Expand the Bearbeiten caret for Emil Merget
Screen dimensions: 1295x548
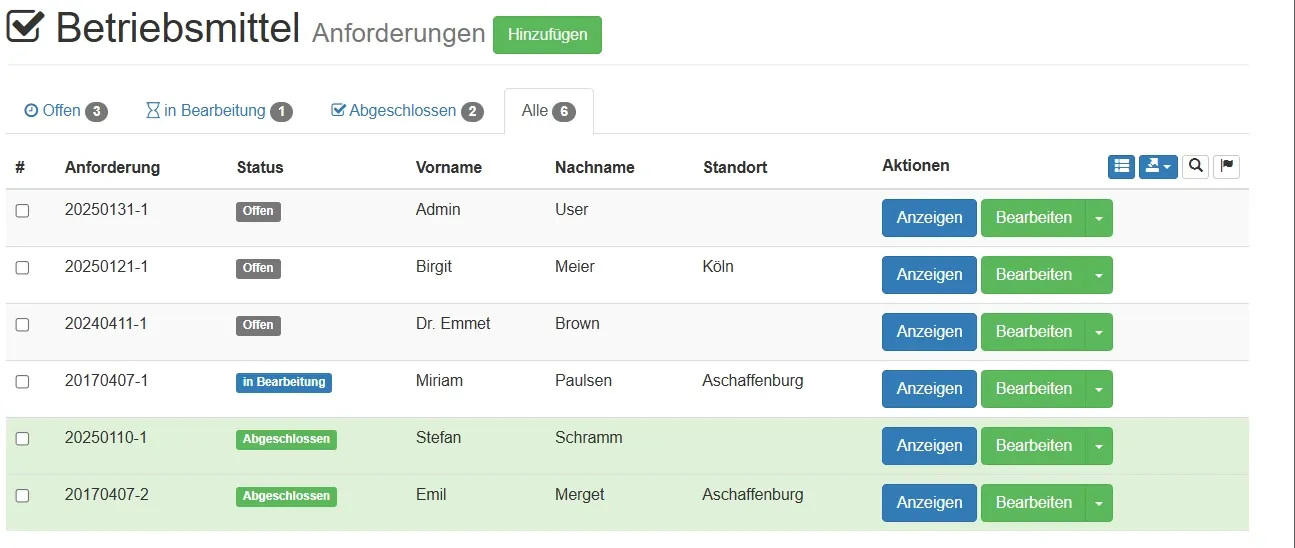1099,503
